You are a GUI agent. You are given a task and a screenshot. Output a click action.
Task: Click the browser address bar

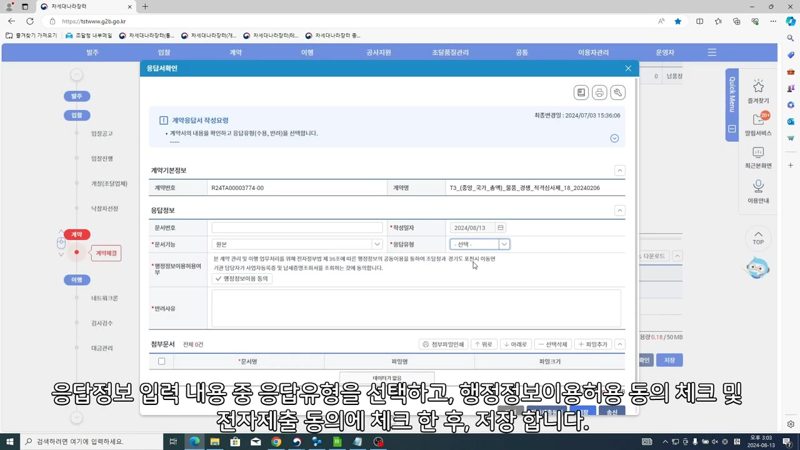pyautogui.click(x=352, y=21)
